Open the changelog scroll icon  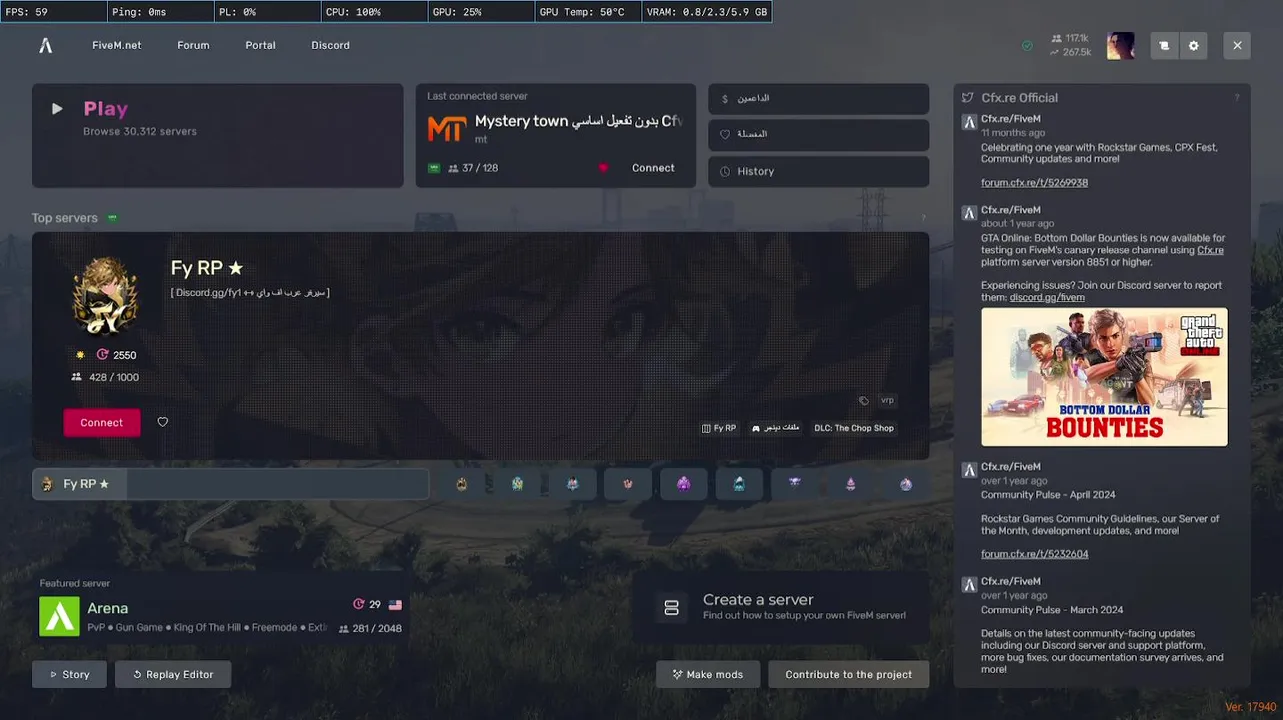pyautogui.click(x=1164, y=45)
